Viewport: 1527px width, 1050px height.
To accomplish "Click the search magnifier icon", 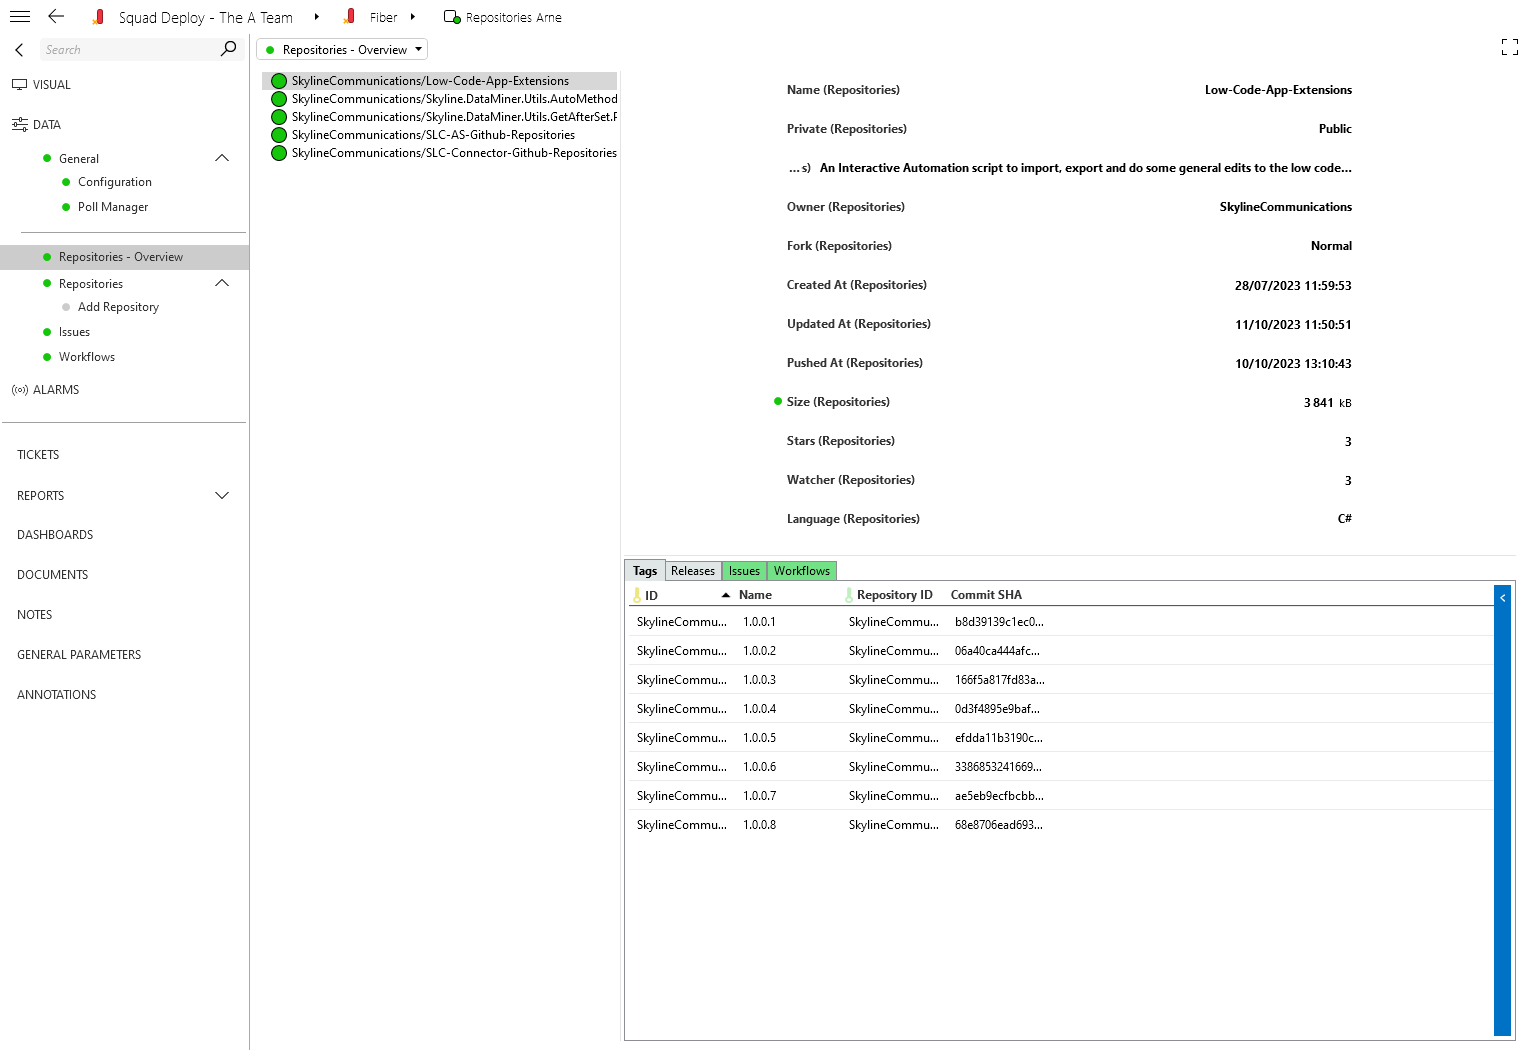I will [229, 49].
